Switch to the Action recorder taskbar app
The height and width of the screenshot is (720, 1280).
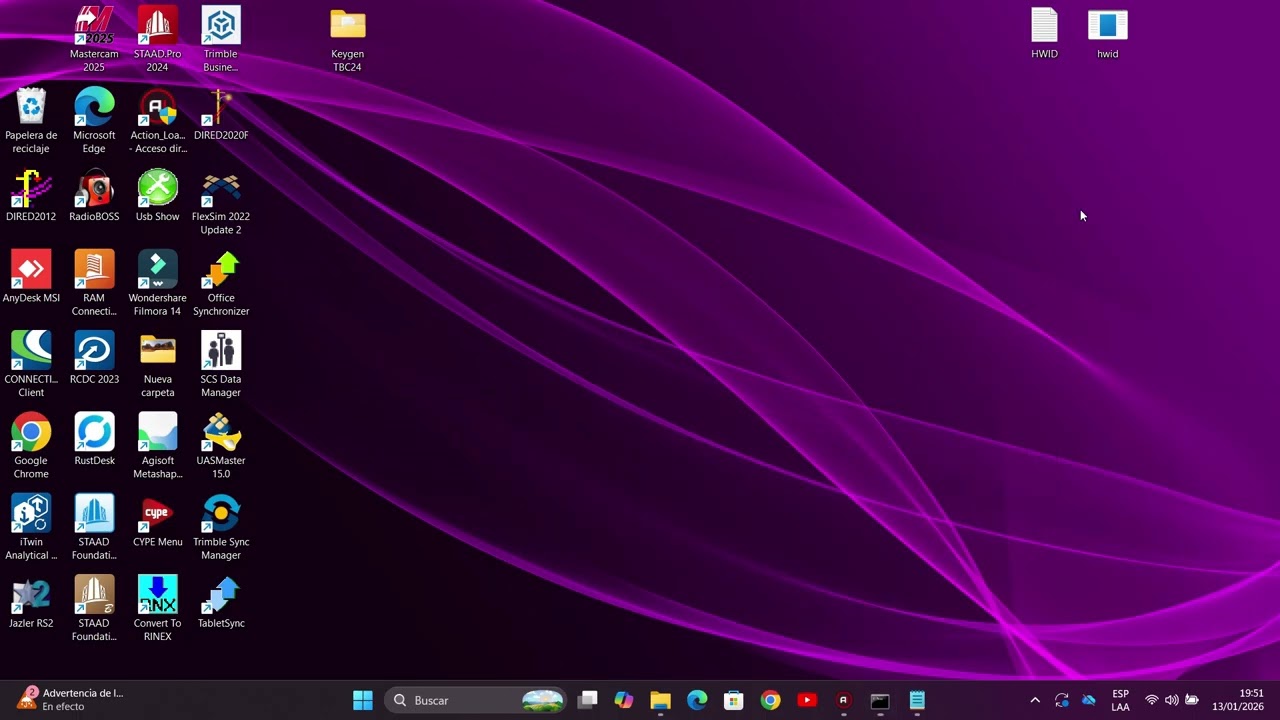843,700
